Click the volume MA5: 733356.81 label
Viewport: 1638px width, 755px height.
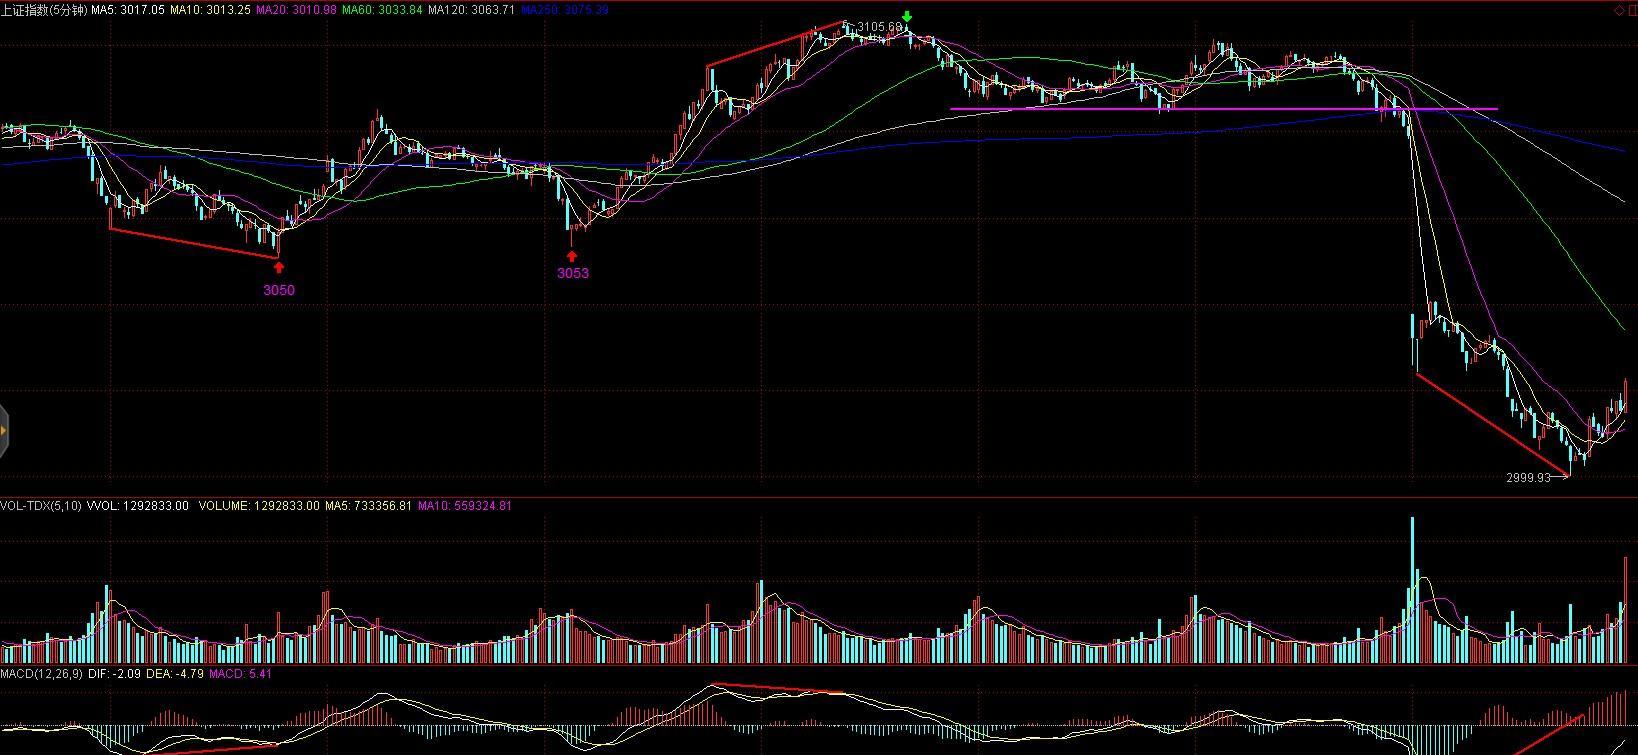368,506
